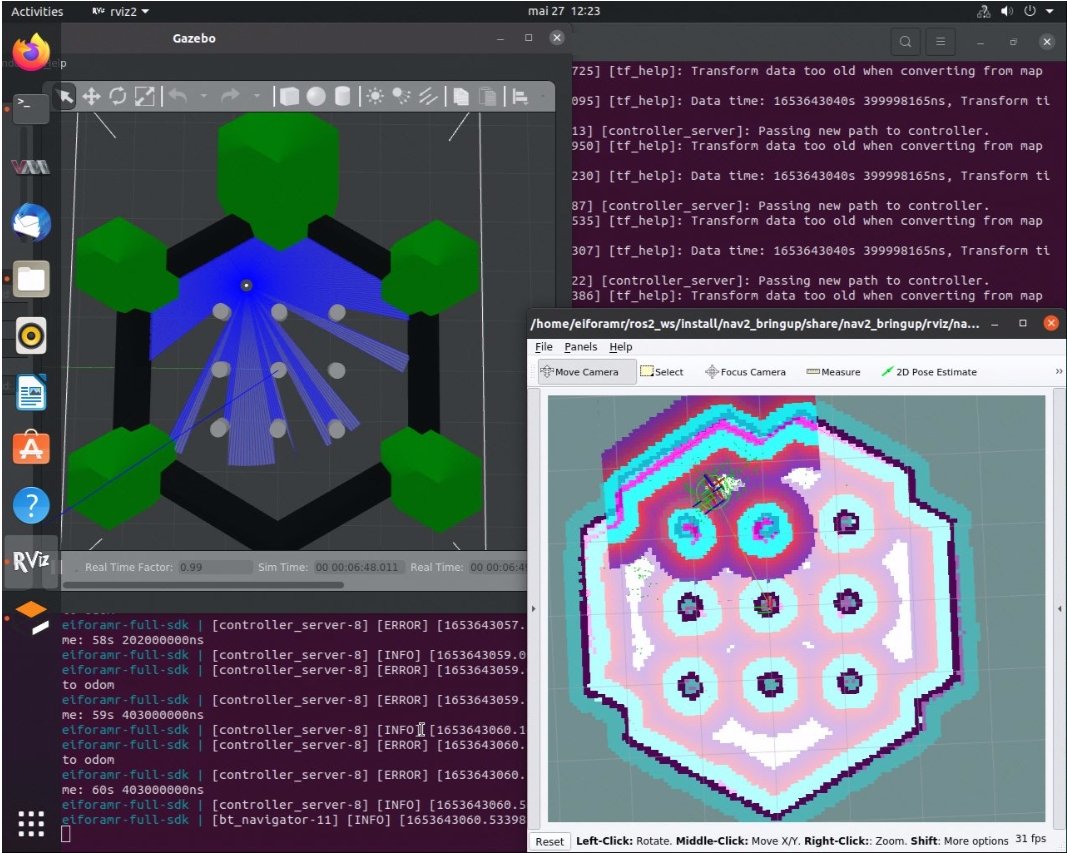Viewport: 1067px width, 853px height.
Task: Insert a box shape in Gazebo
Action: [x=289, y=96]
